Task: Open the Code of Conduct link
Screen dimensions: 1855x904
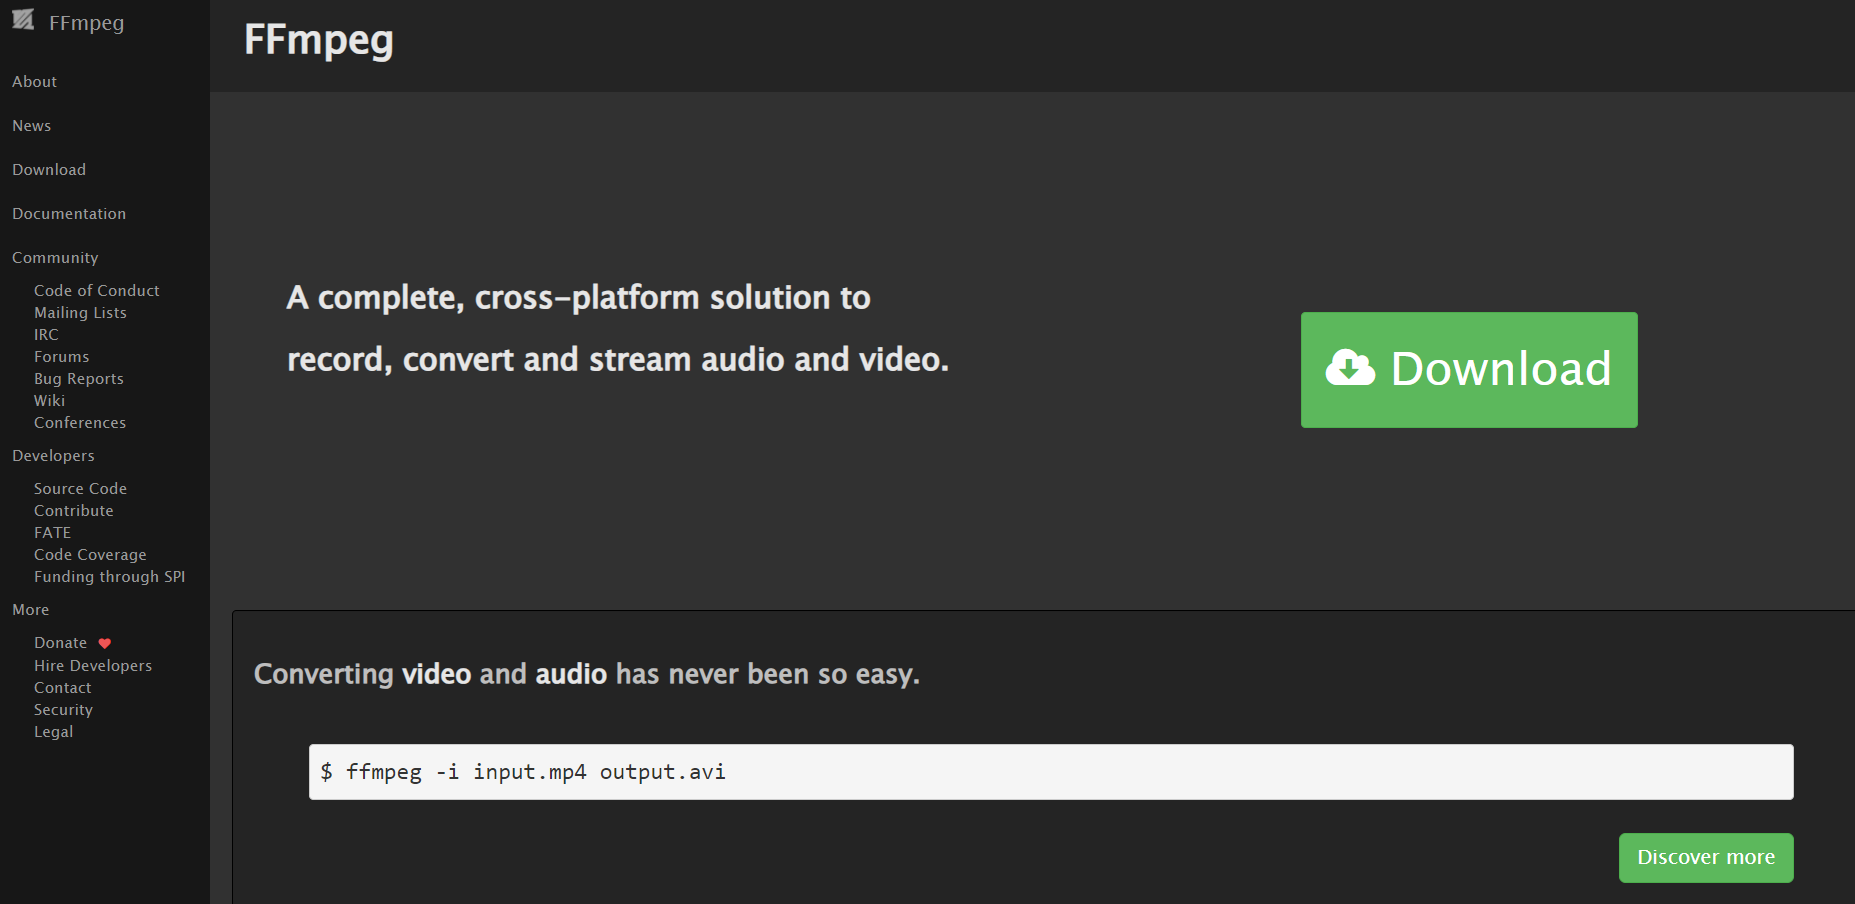Action: [96, 291]
